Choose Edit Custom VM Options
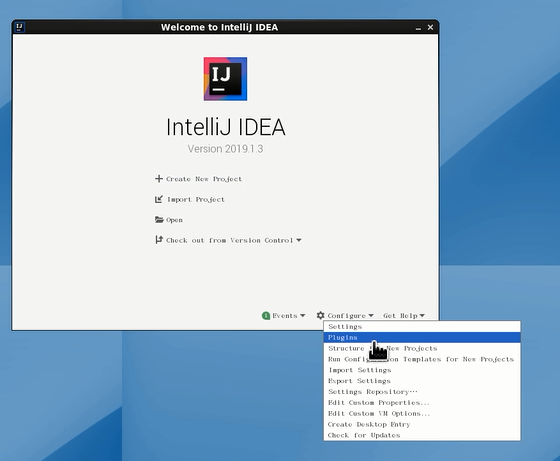The width and height of the screenshot is (560, 461). tap(422, 414)
